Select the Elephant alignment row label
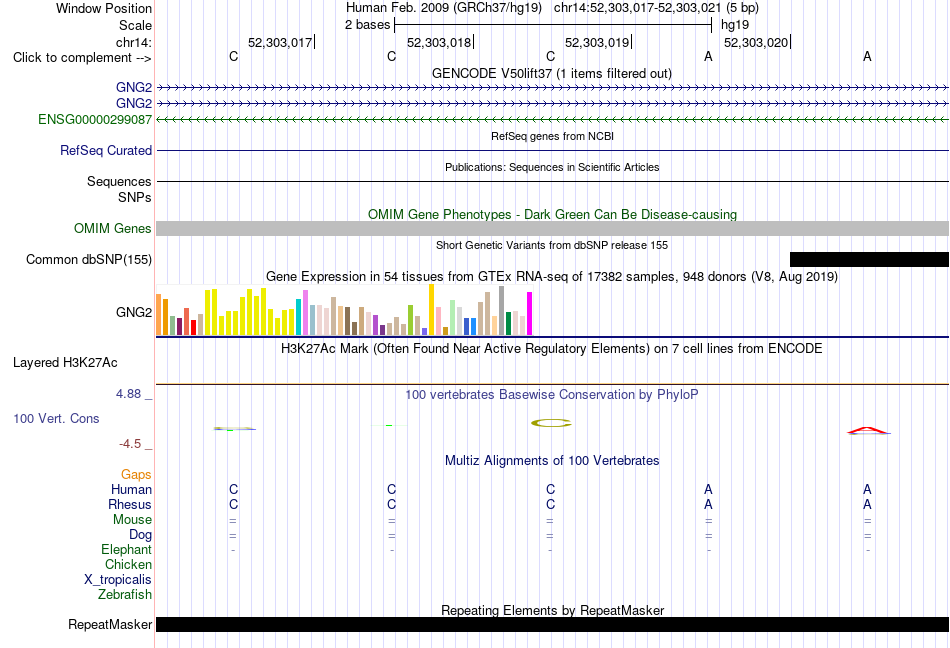 click(x=126, y=550)
